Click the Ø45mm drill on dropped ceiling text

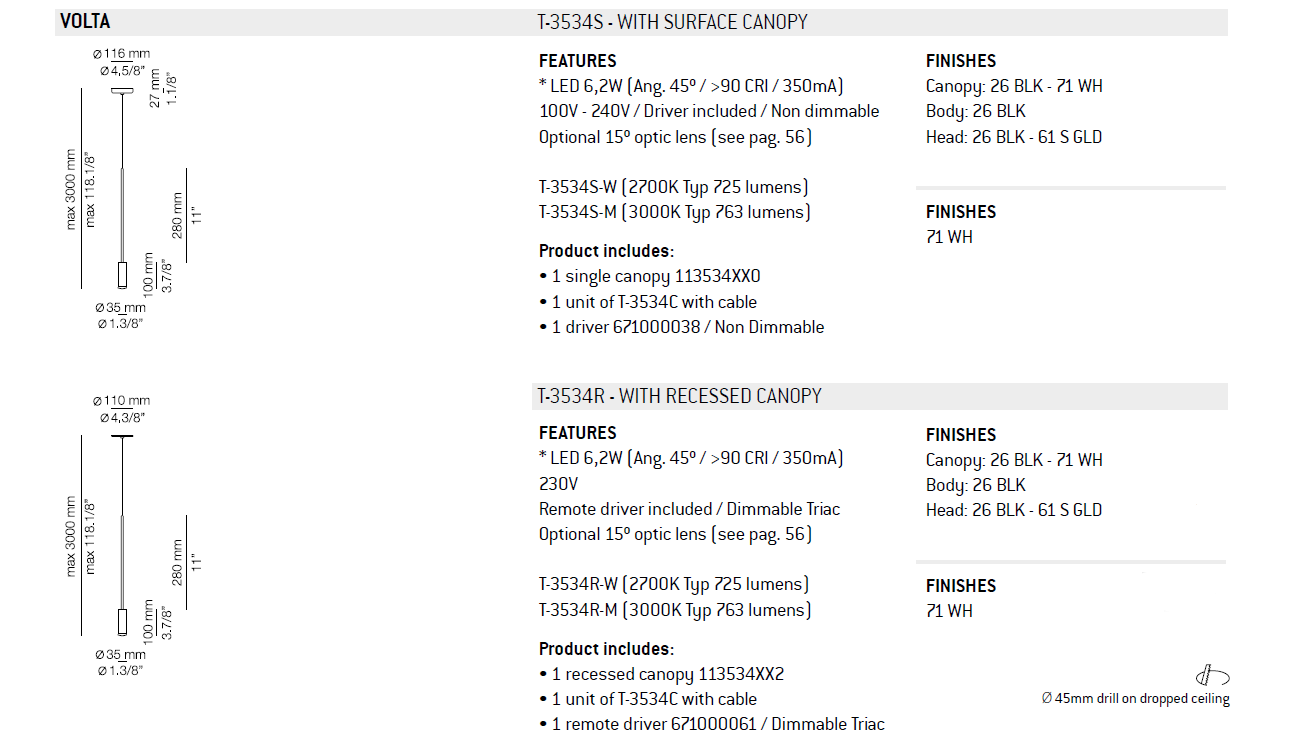pyautogui.click(x=1135, y=699)
